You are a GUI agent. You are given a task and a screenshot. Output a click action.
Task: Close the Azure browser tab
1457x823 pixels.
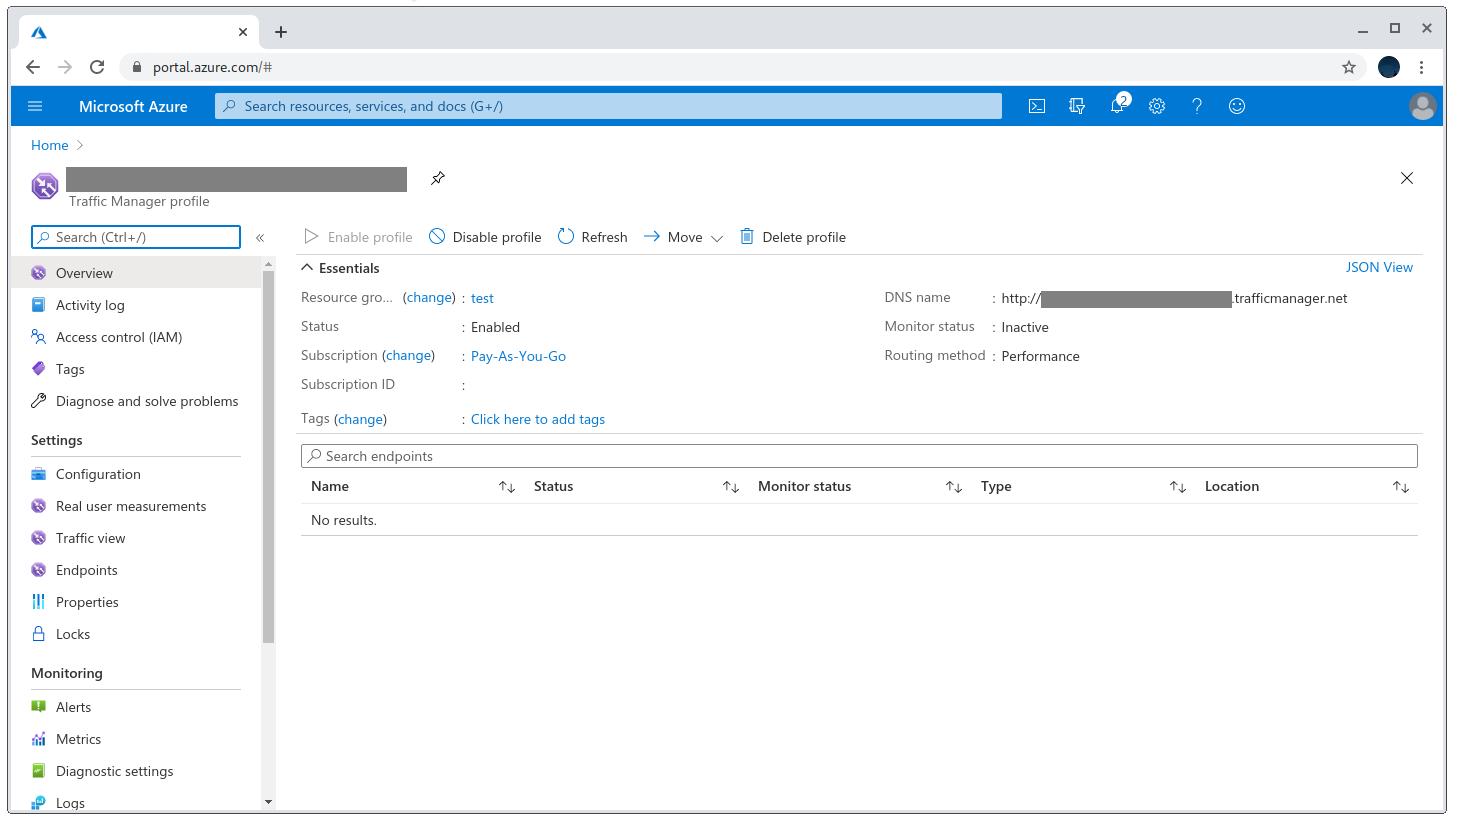243,32
